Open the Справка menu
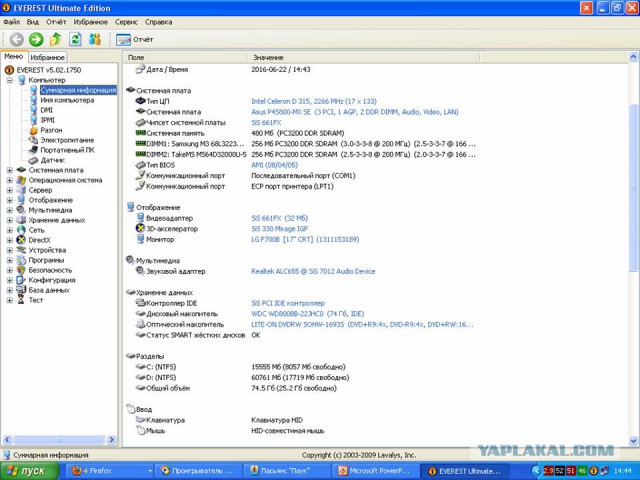 (x=158, y=22)
